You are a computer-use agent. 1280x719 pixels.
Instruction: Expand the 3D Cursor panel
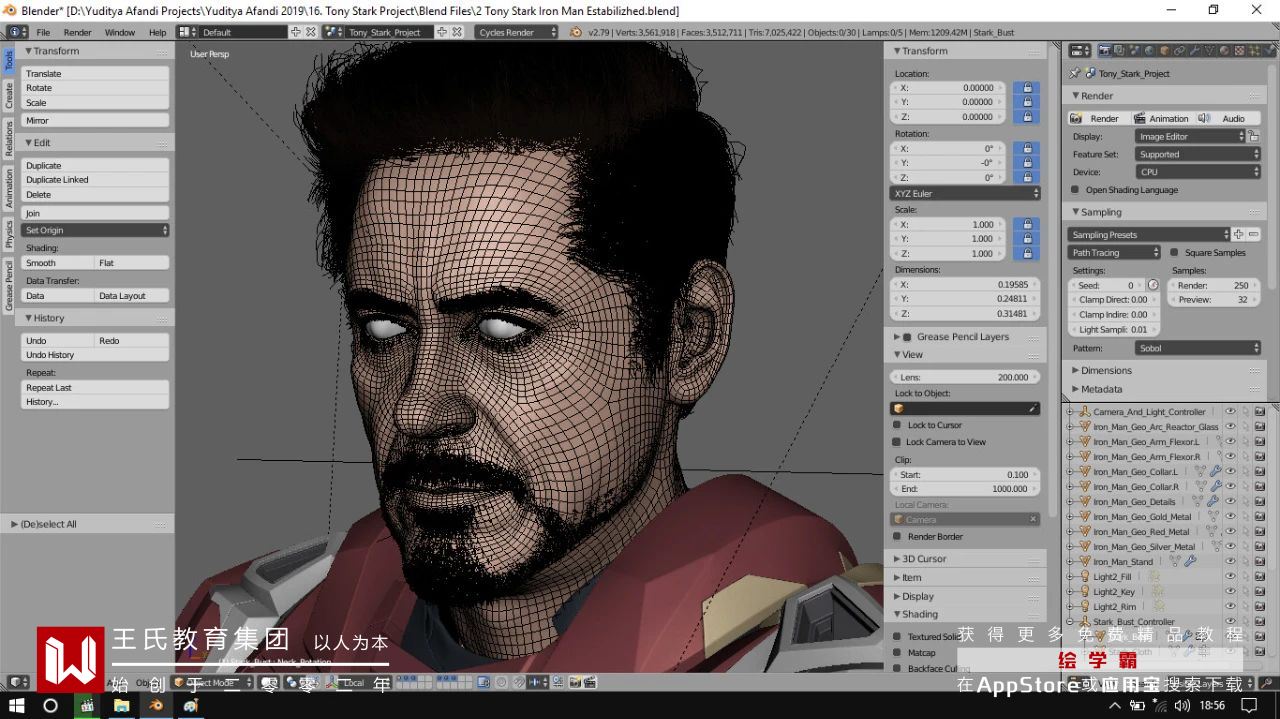(x=923, y=559)
